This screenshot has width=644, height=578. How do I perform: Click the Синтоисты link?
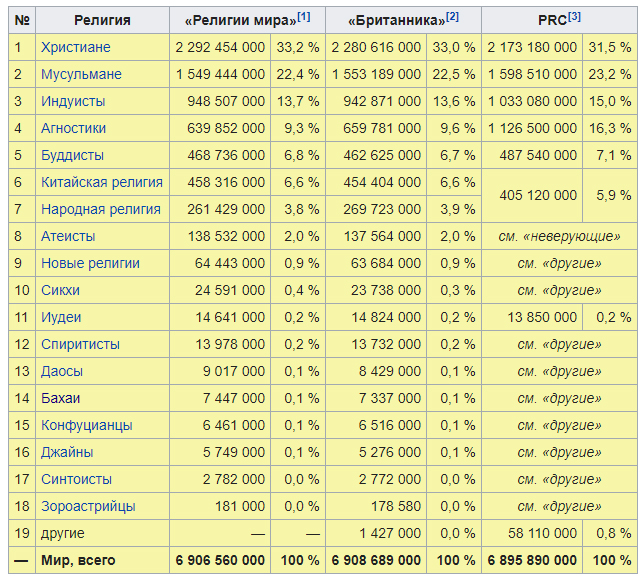pyautogui.click(x=76, y=479)
